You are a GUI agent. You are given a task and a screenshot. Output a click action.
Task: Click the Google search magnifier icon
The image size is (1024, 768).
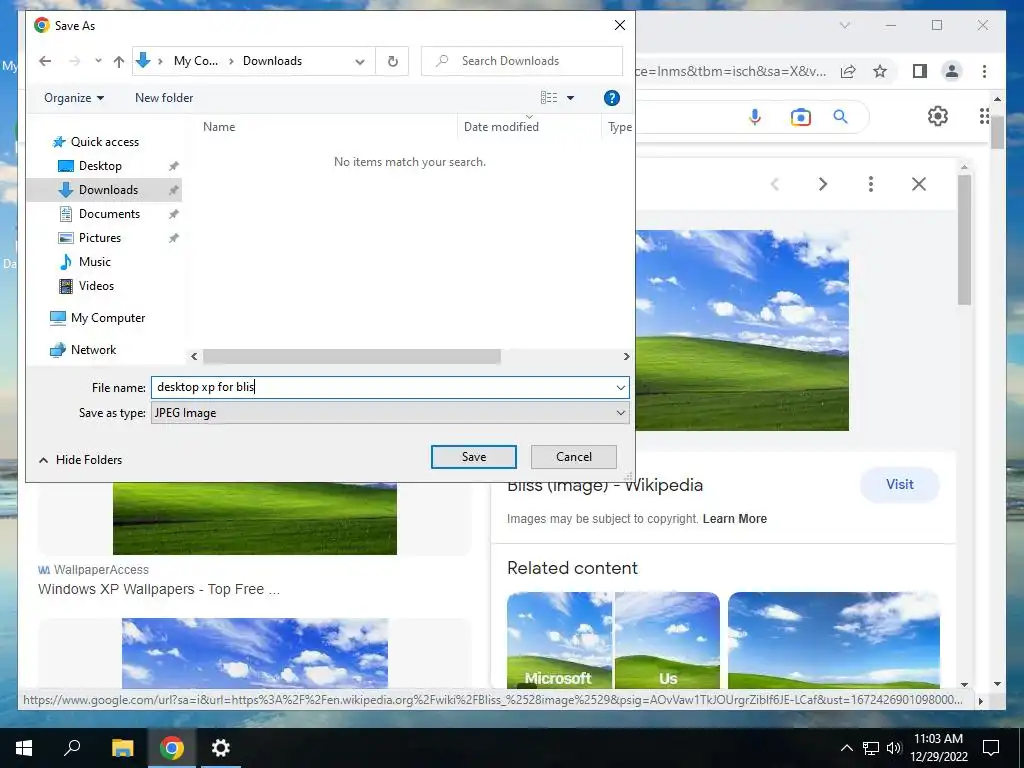840,117
